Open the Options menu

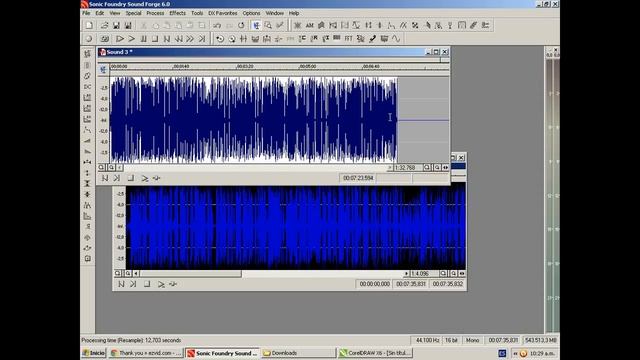(x=251, y=13)
